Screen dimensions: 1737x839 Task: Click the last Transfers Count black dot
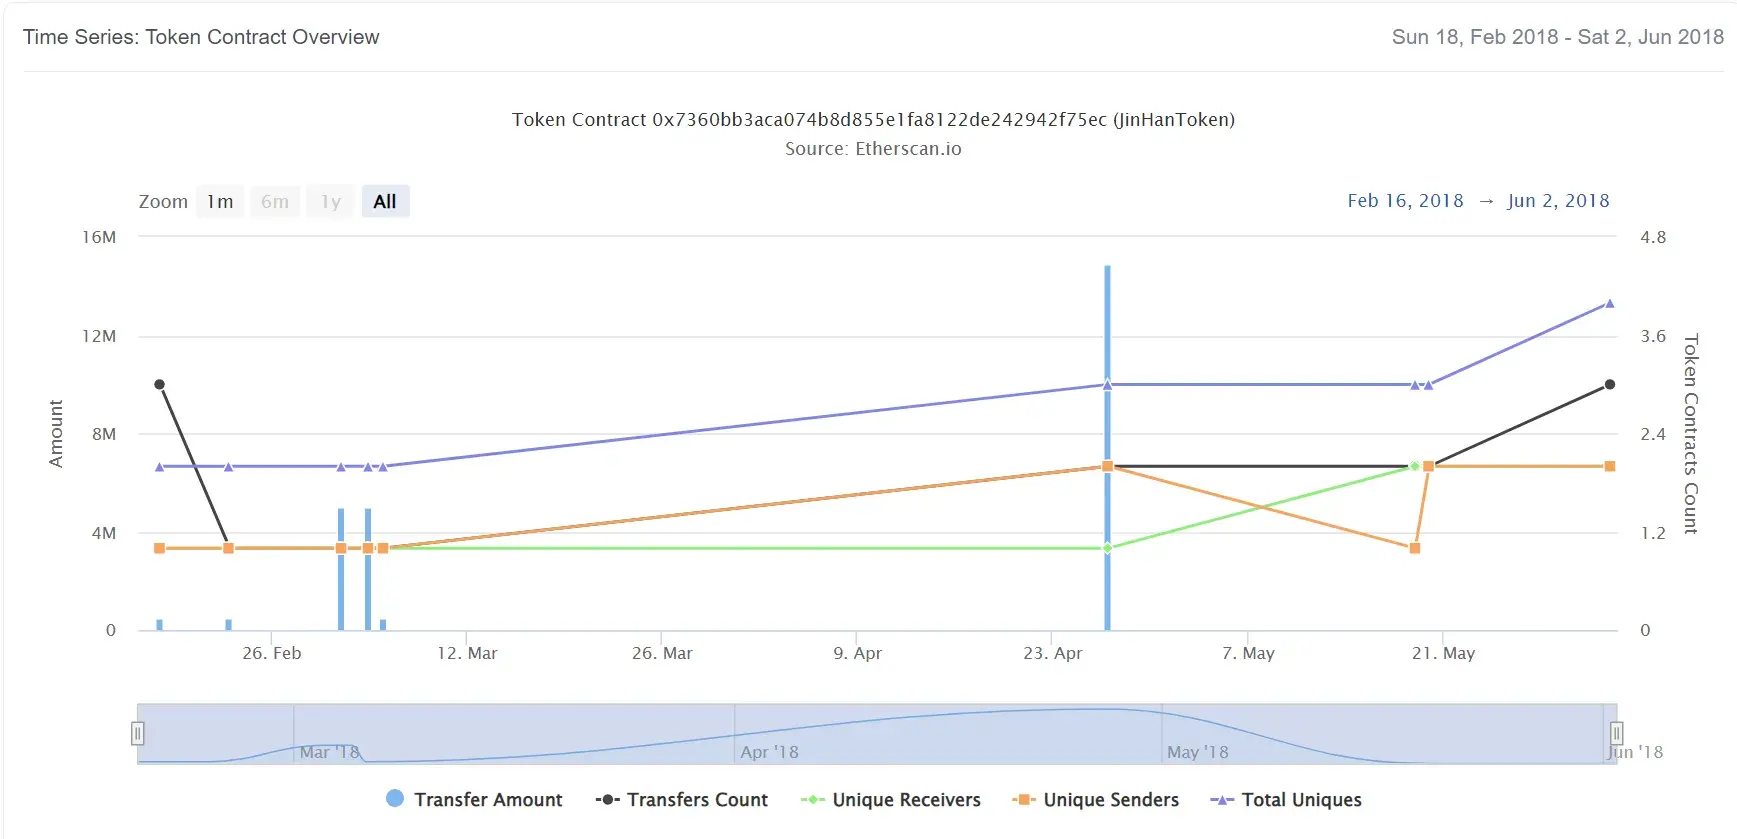point(1610,384)
